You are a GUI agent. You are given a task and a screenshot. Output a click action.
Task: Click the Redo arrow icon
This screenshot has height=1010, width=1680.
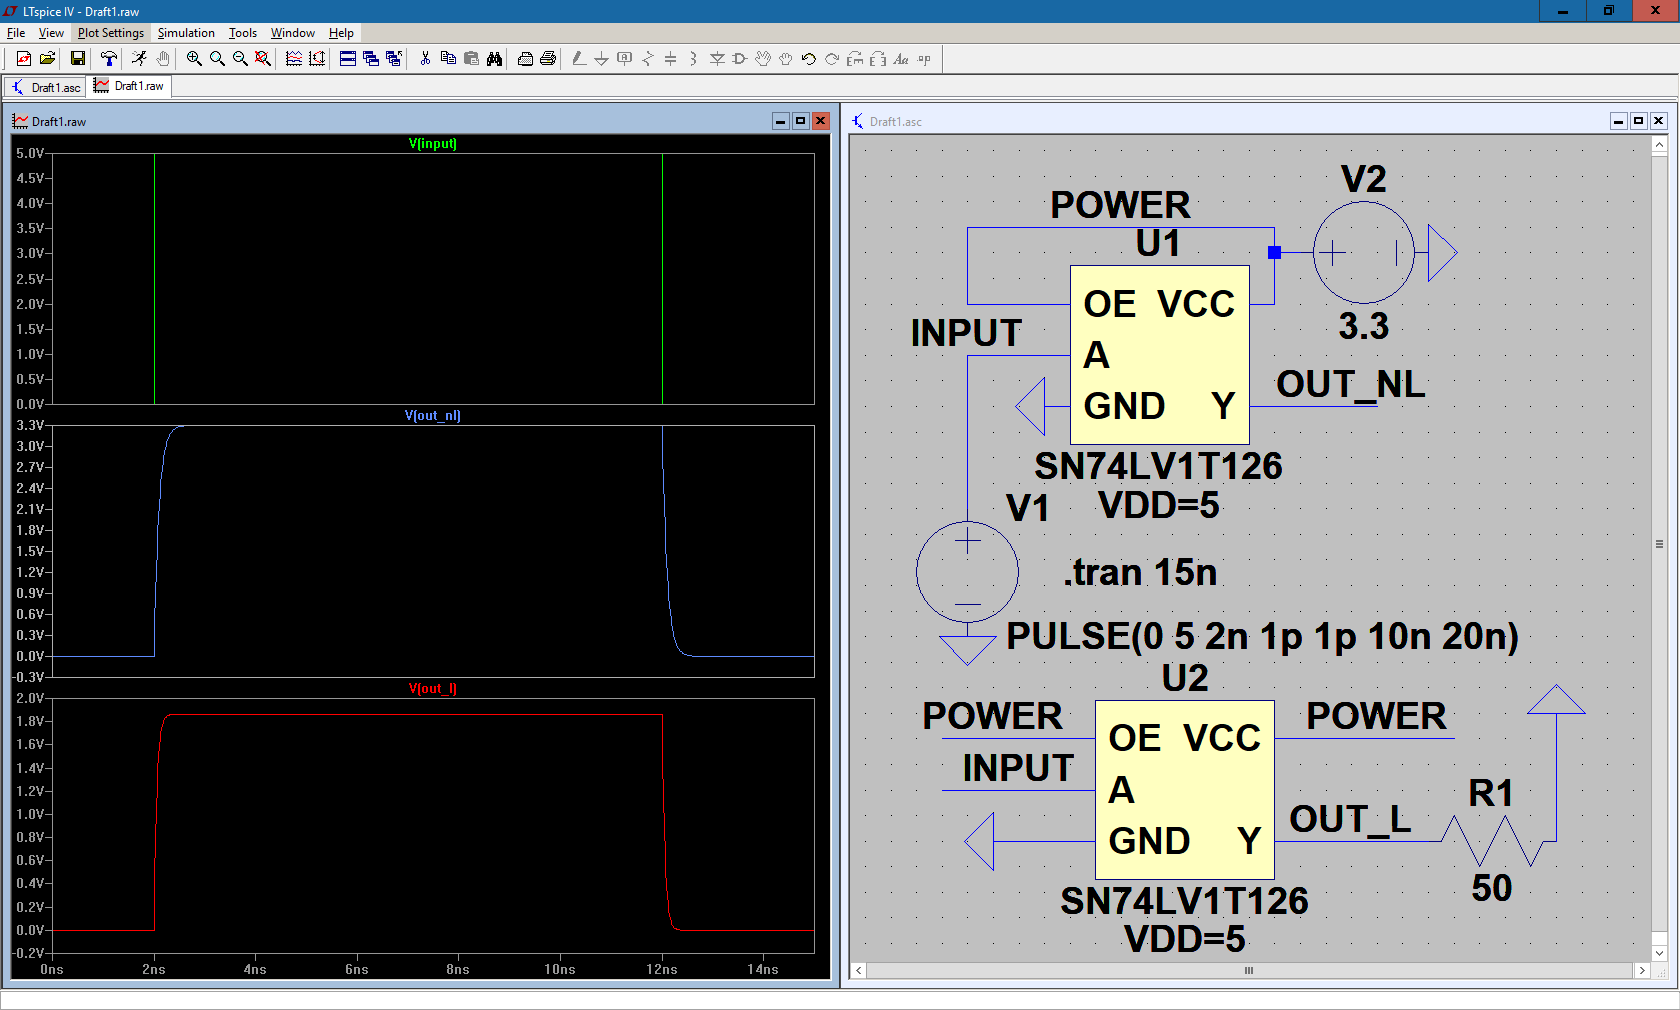(x=832, y=59)
